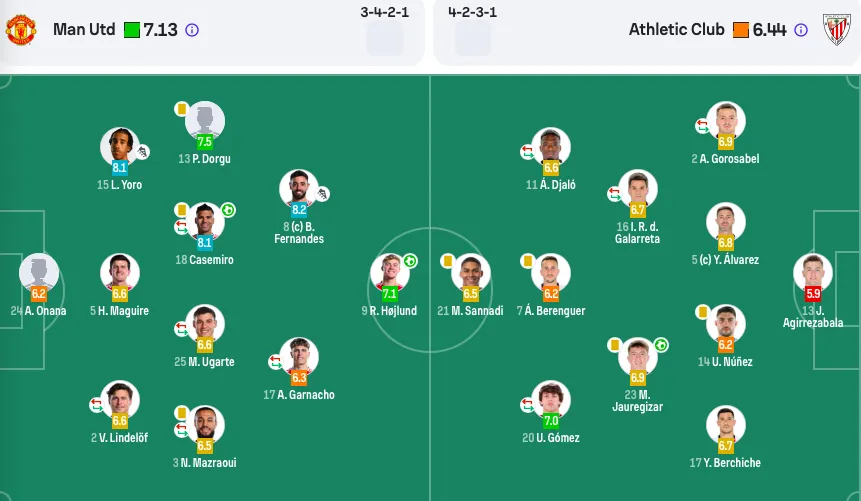
Task: Click A. Onana's 6.2 rating badge
Action: click(38, 294)
